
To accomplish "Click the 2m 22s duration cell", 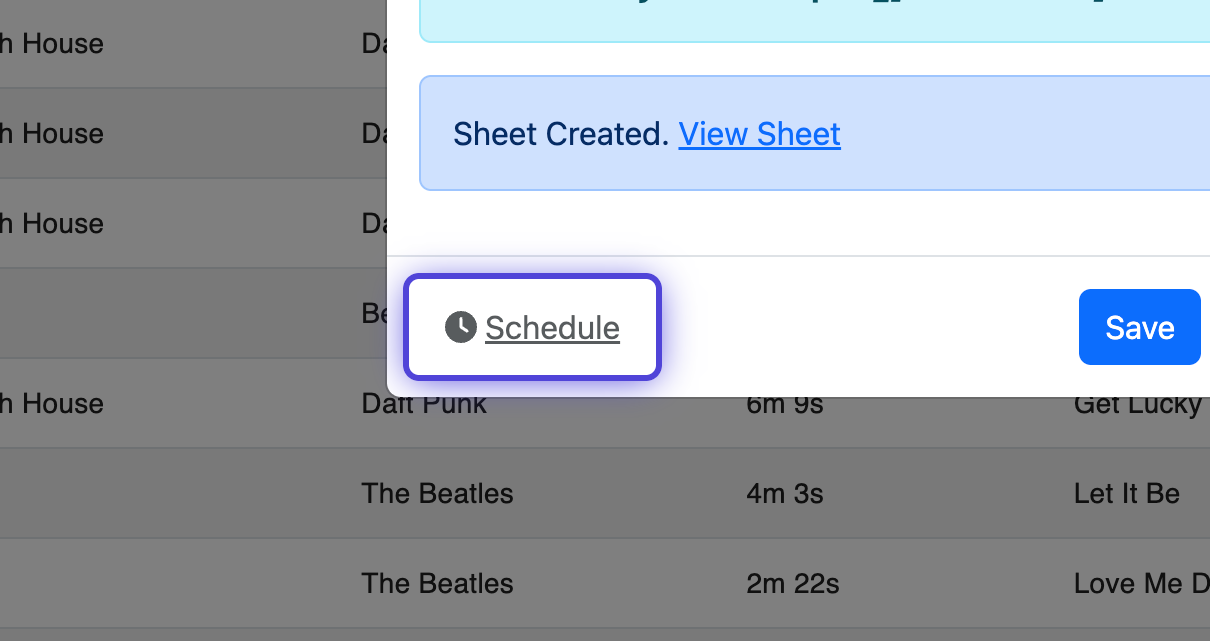I will [794, 583].
